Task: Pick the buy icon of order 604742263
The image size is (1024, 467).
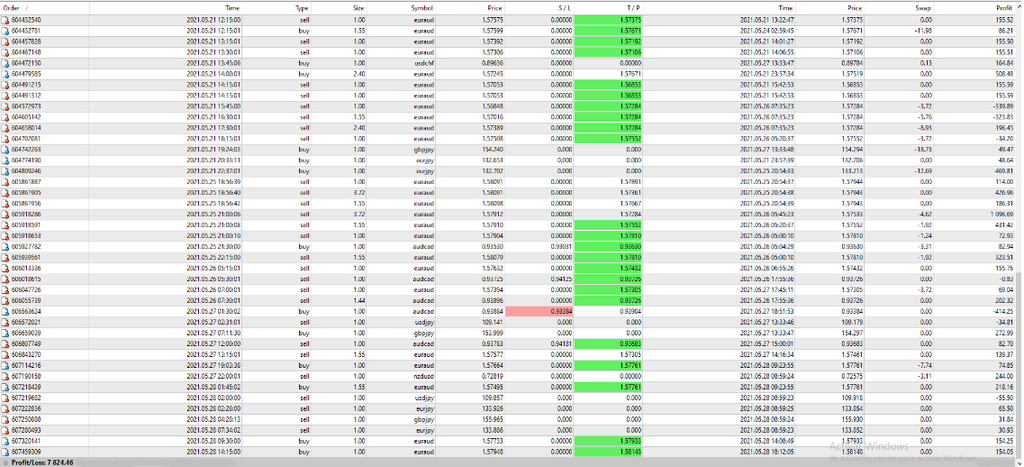Action: 5,150
